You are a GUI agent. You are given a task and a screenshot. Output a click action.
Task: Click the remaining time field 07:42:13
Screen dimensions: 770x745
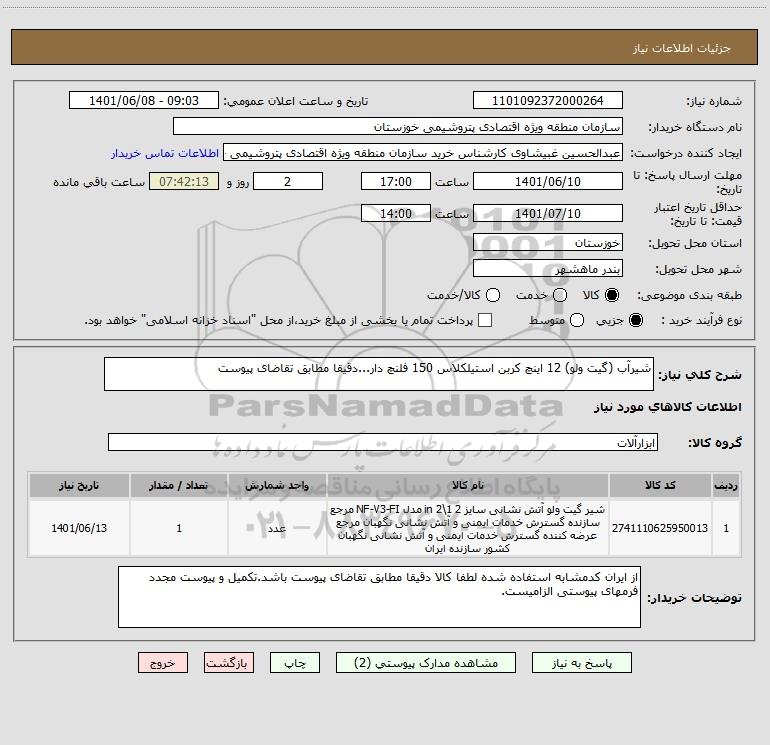[x=184, y=181]
